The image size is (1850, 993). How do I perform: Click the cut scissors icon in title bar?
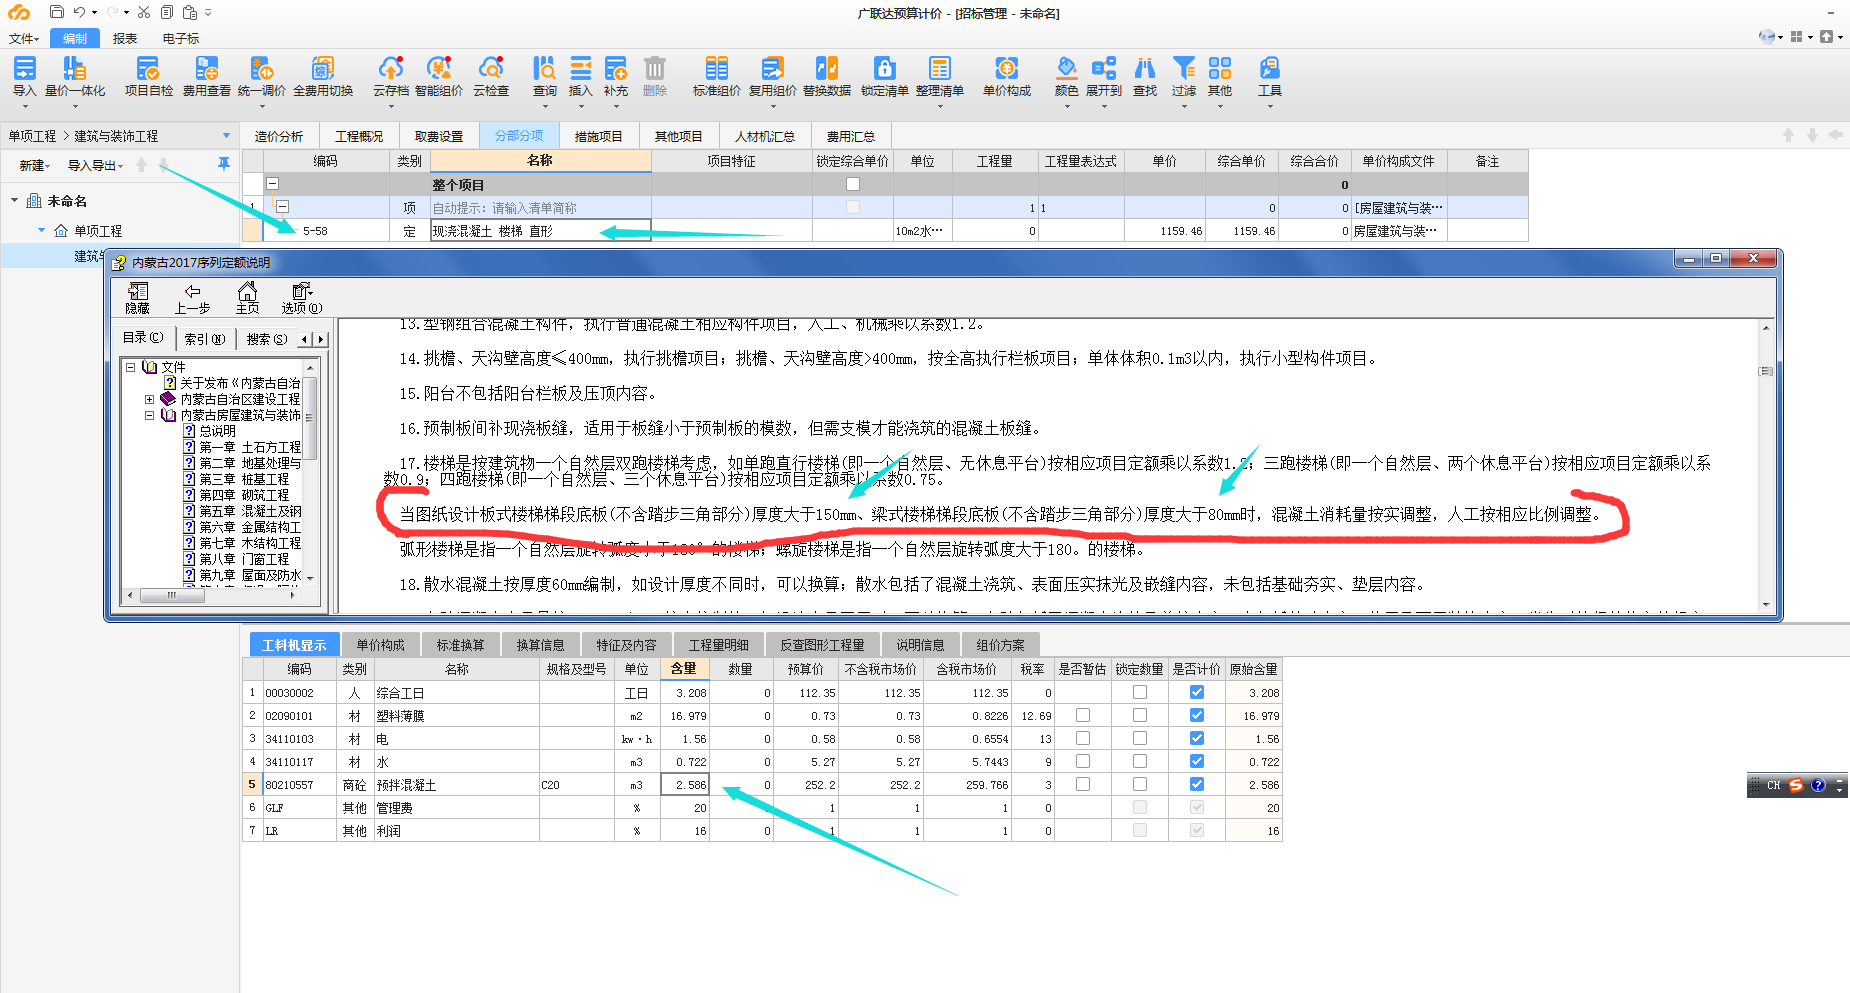pos(144,12)
